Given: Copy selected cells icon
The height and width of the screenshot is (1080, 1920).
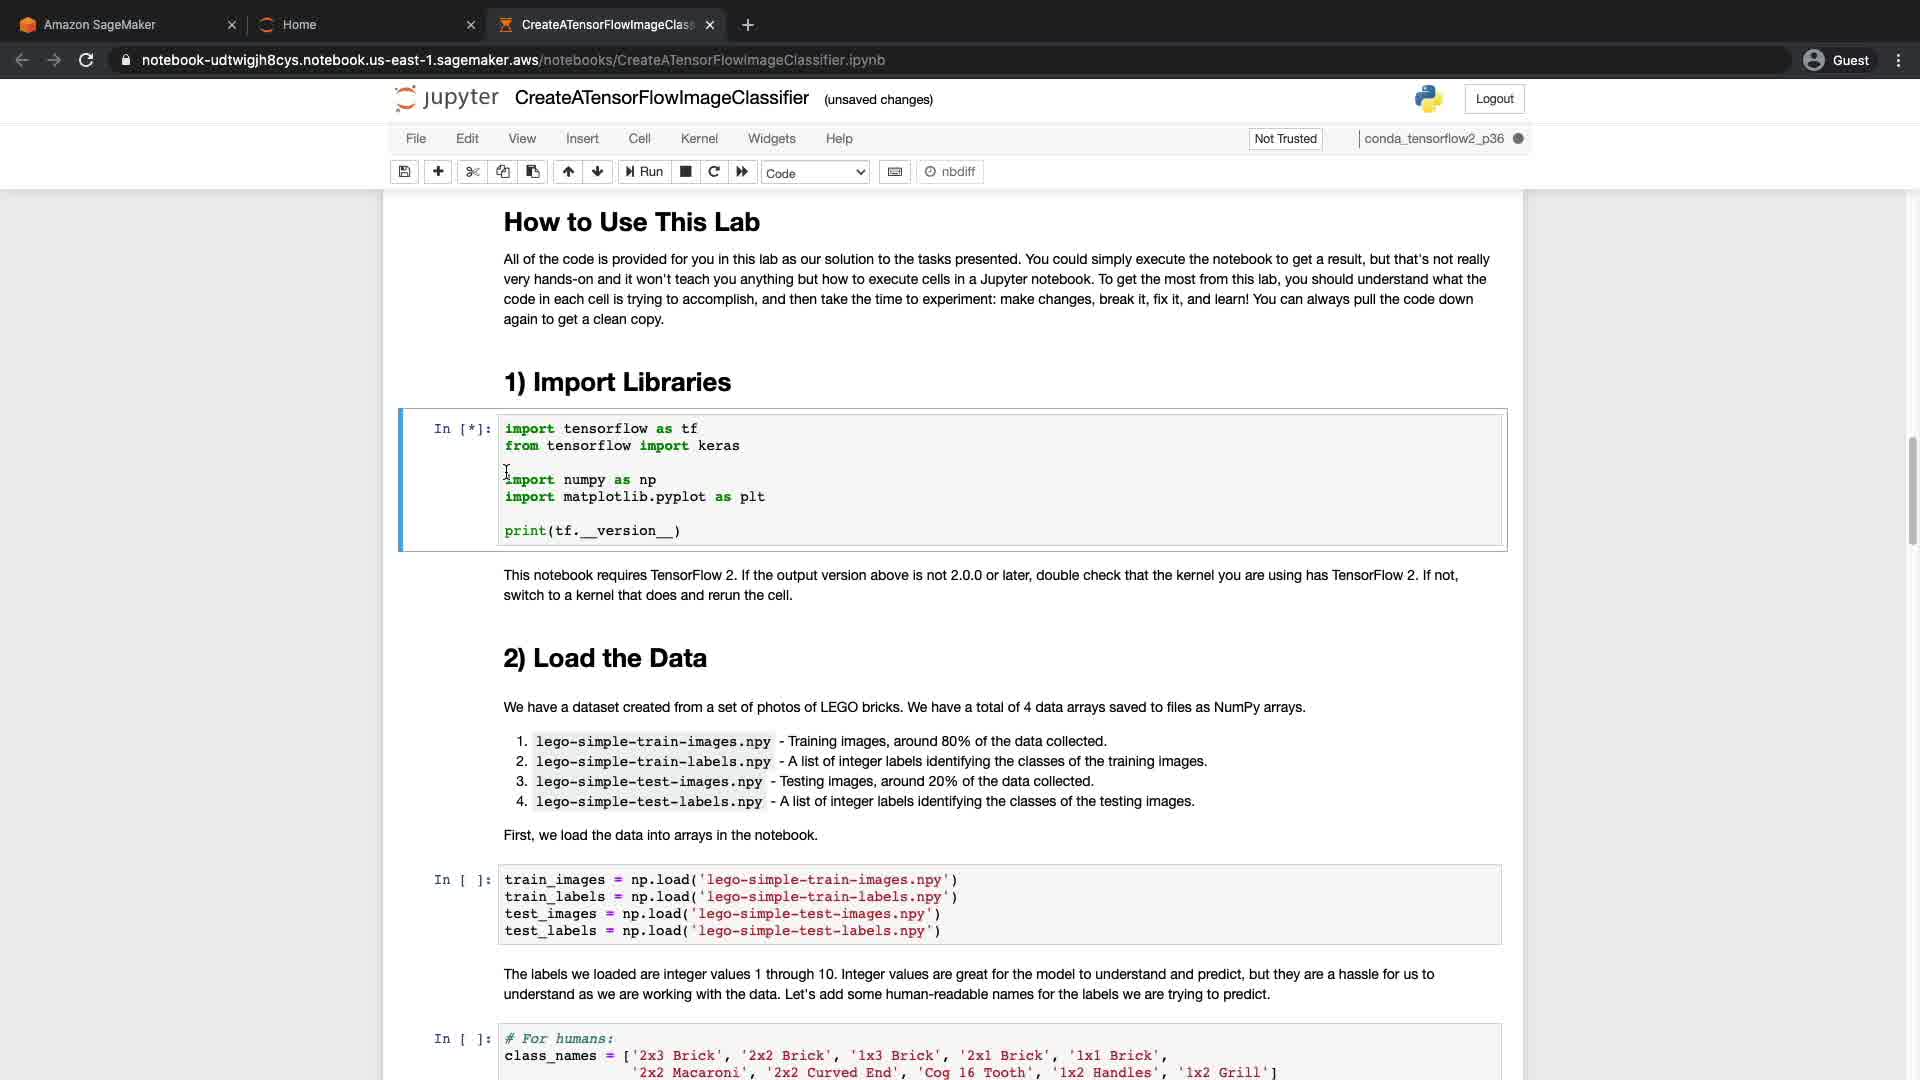Looking at the screenshot, I should pyautogui.click(x=503, y=172).
